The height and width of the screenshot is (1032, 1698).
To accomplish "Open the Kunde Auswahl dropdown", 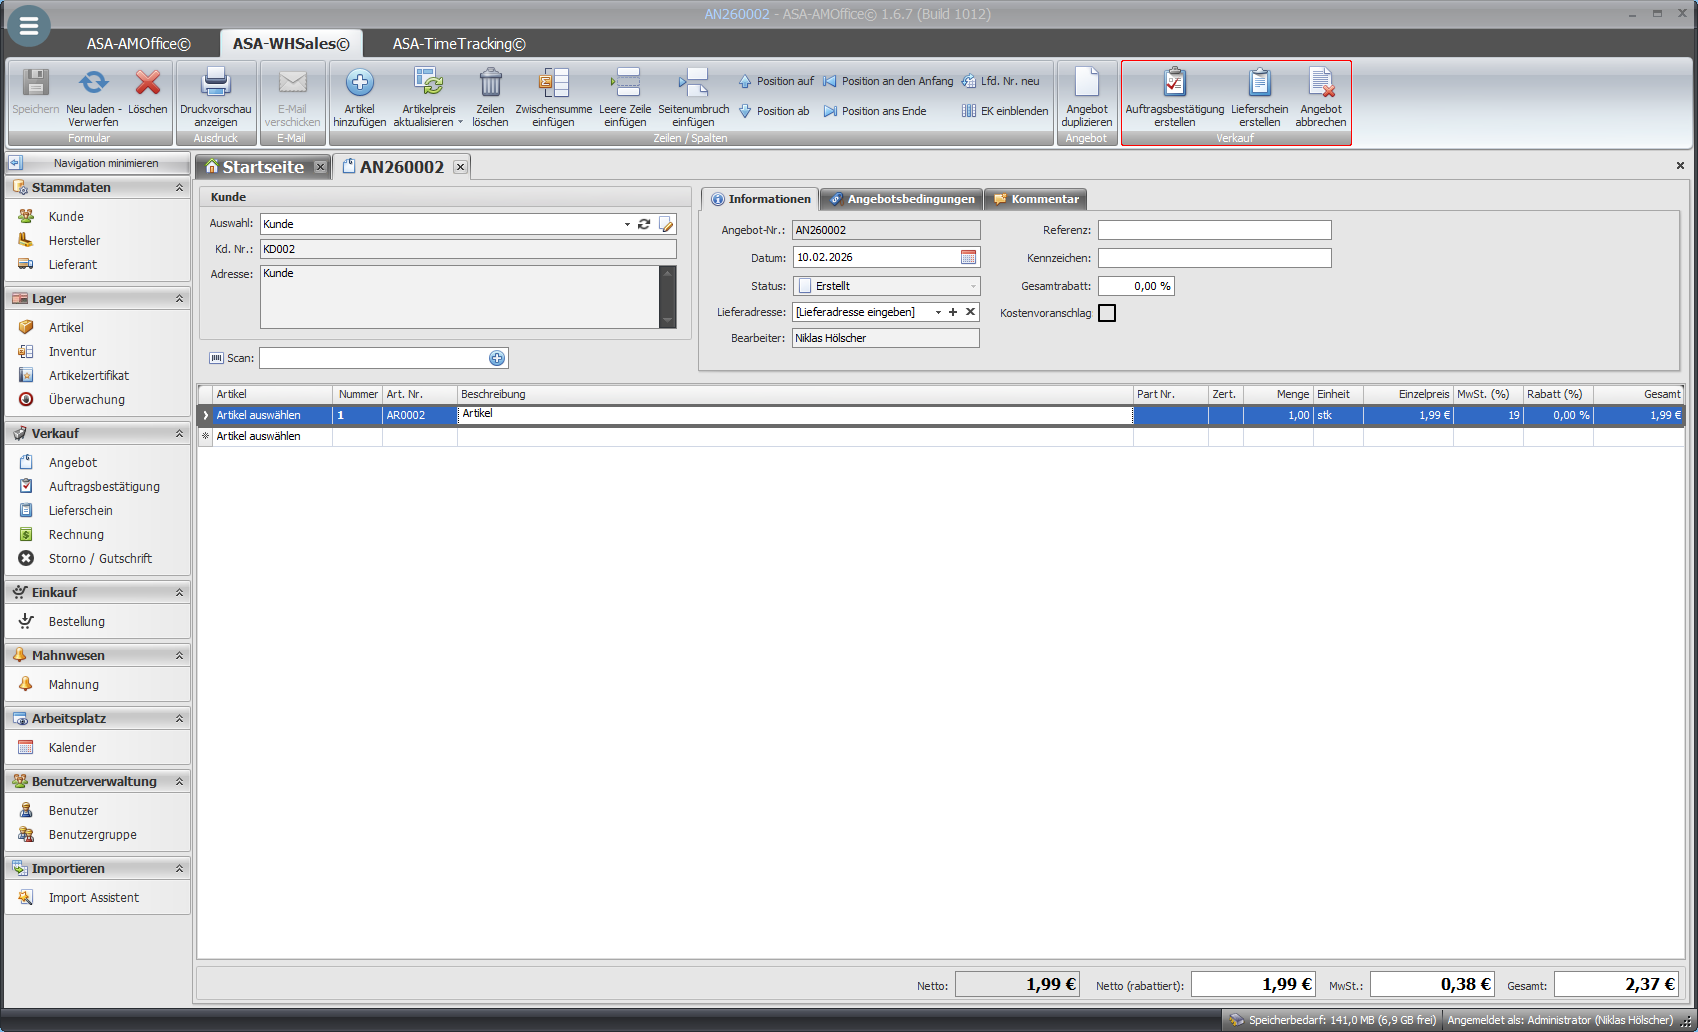I will point(627,224).
